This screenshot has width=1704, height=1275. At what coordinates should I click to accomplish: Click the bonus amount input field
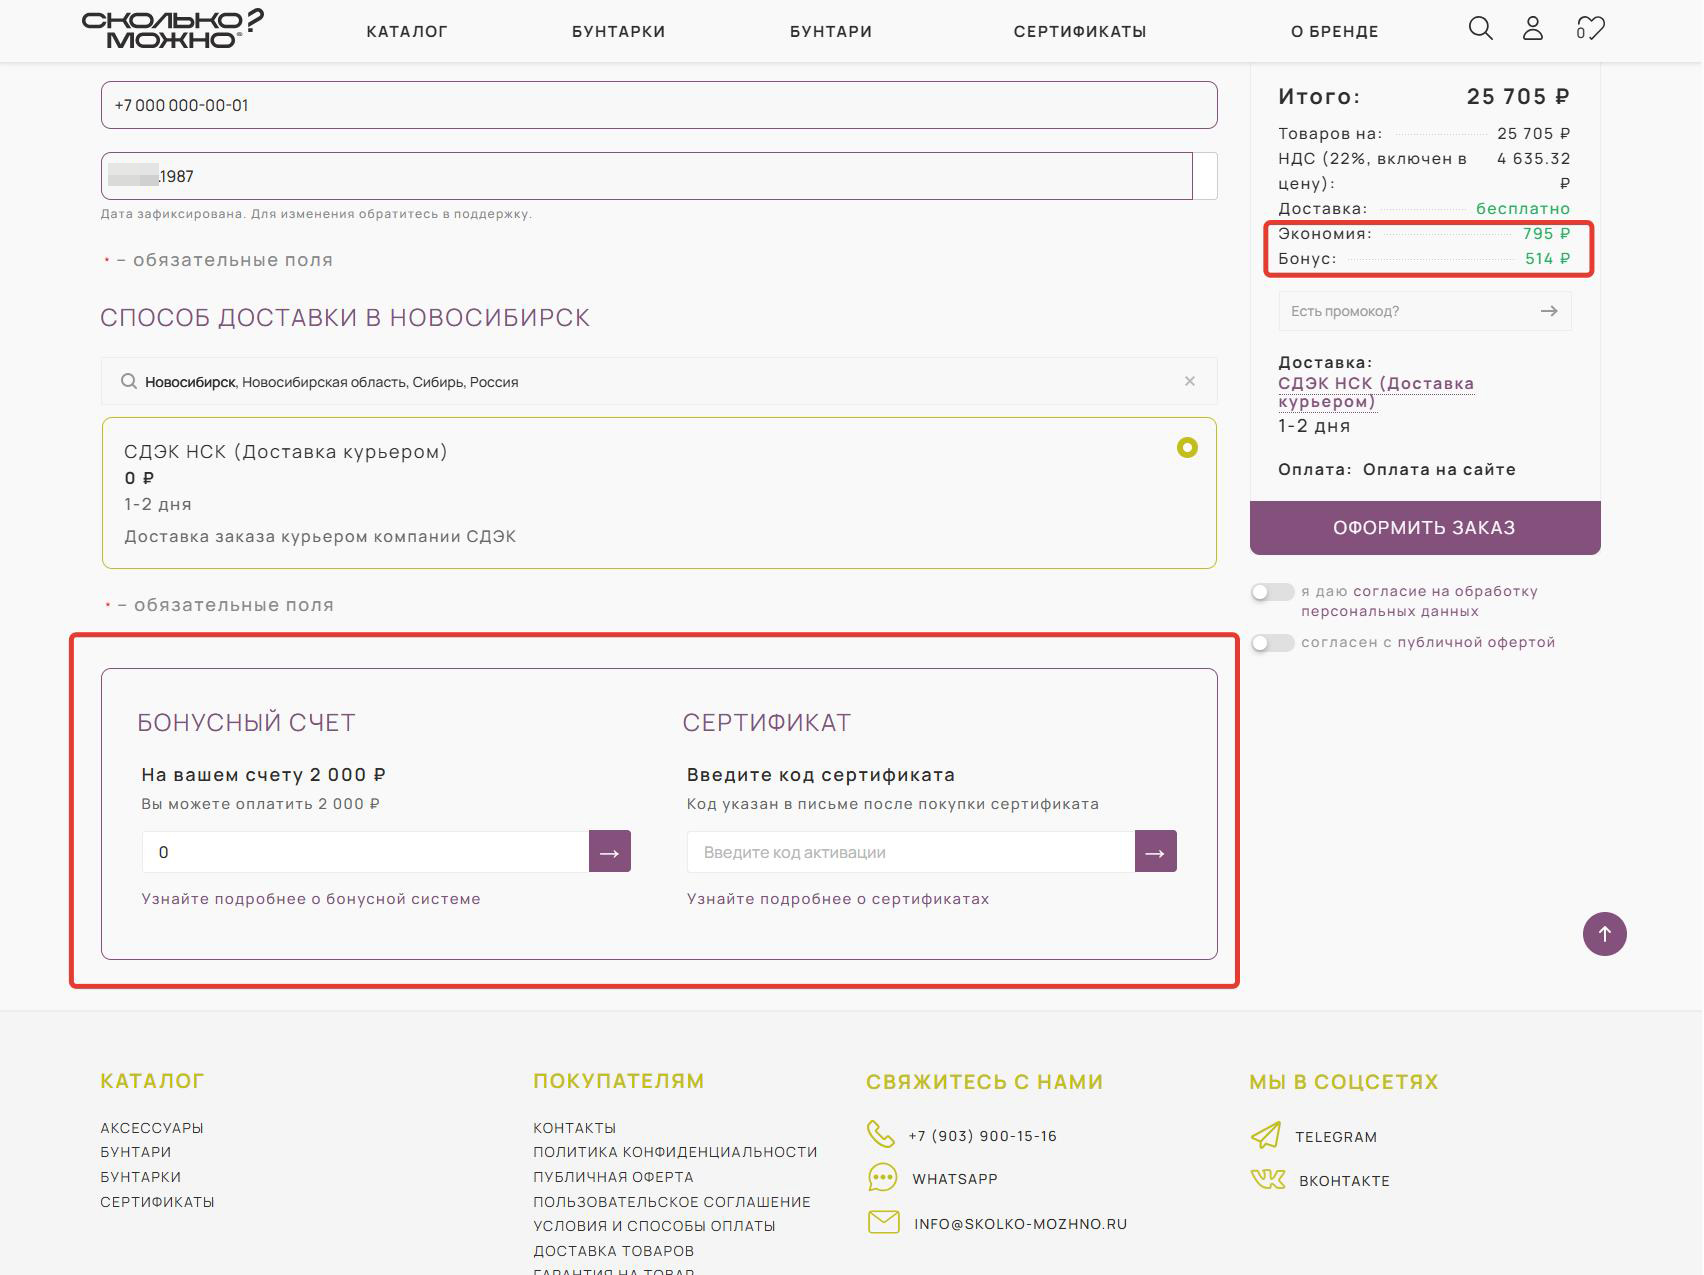365,852
